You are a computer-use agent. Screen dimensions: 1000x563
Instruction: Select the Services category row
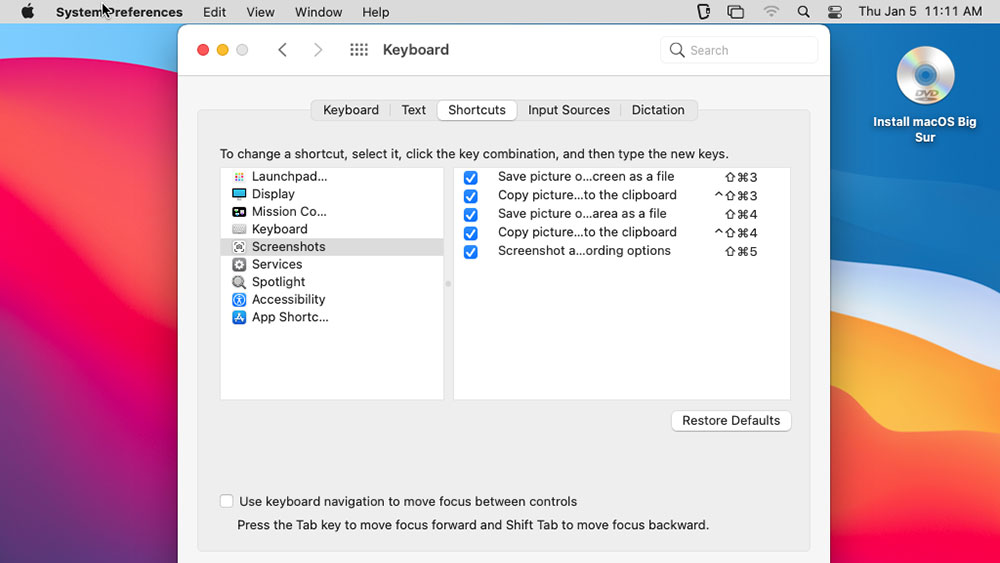(x=332, y=264)
